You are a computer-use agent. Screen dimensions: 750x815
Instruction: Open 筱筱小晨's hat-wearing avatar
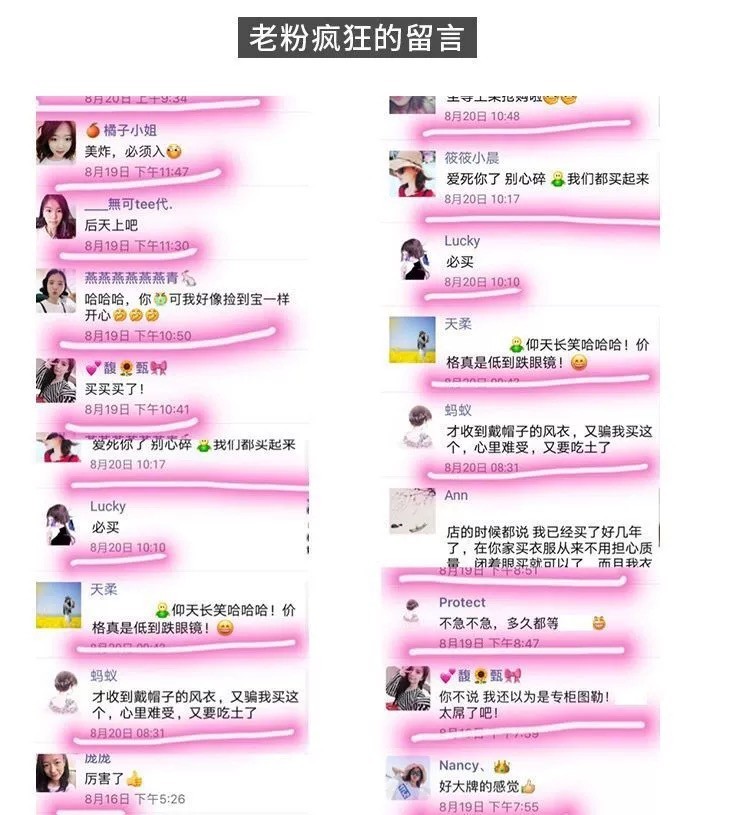(412, 174)
